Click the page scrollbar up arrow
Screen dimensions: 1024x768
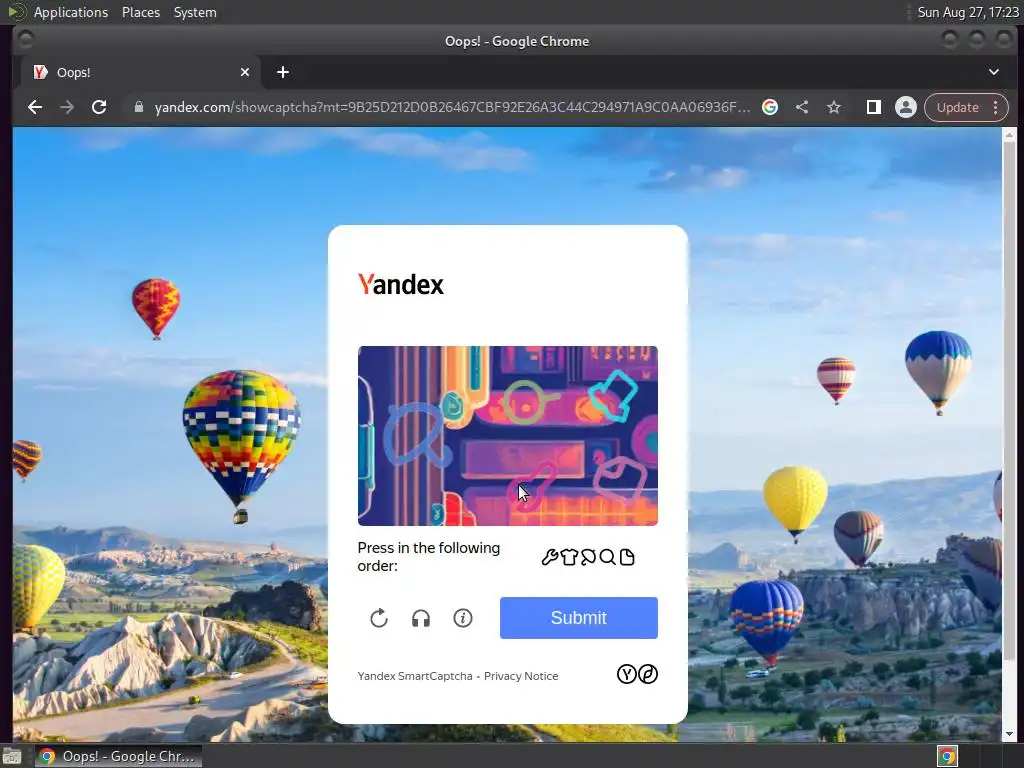click(x=1009, y=135)
